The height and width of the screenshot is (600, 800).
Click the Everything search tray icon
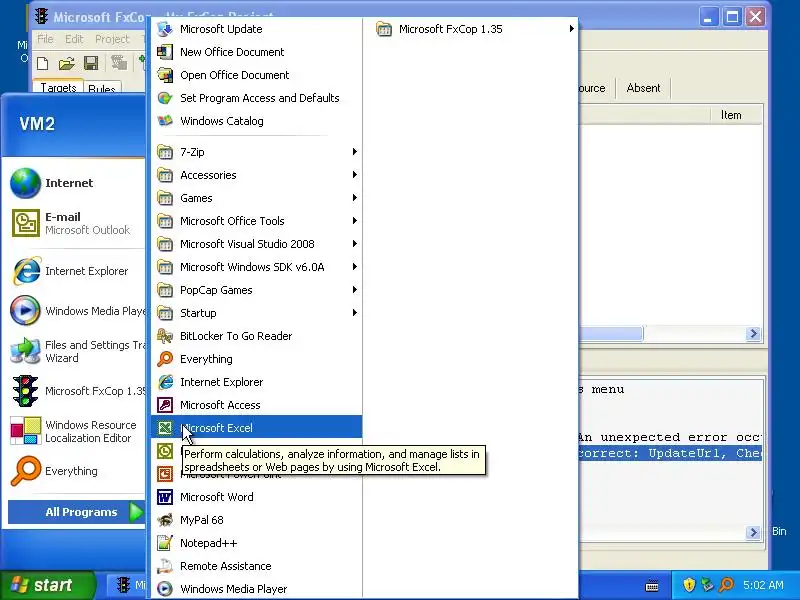pos(727,584)
